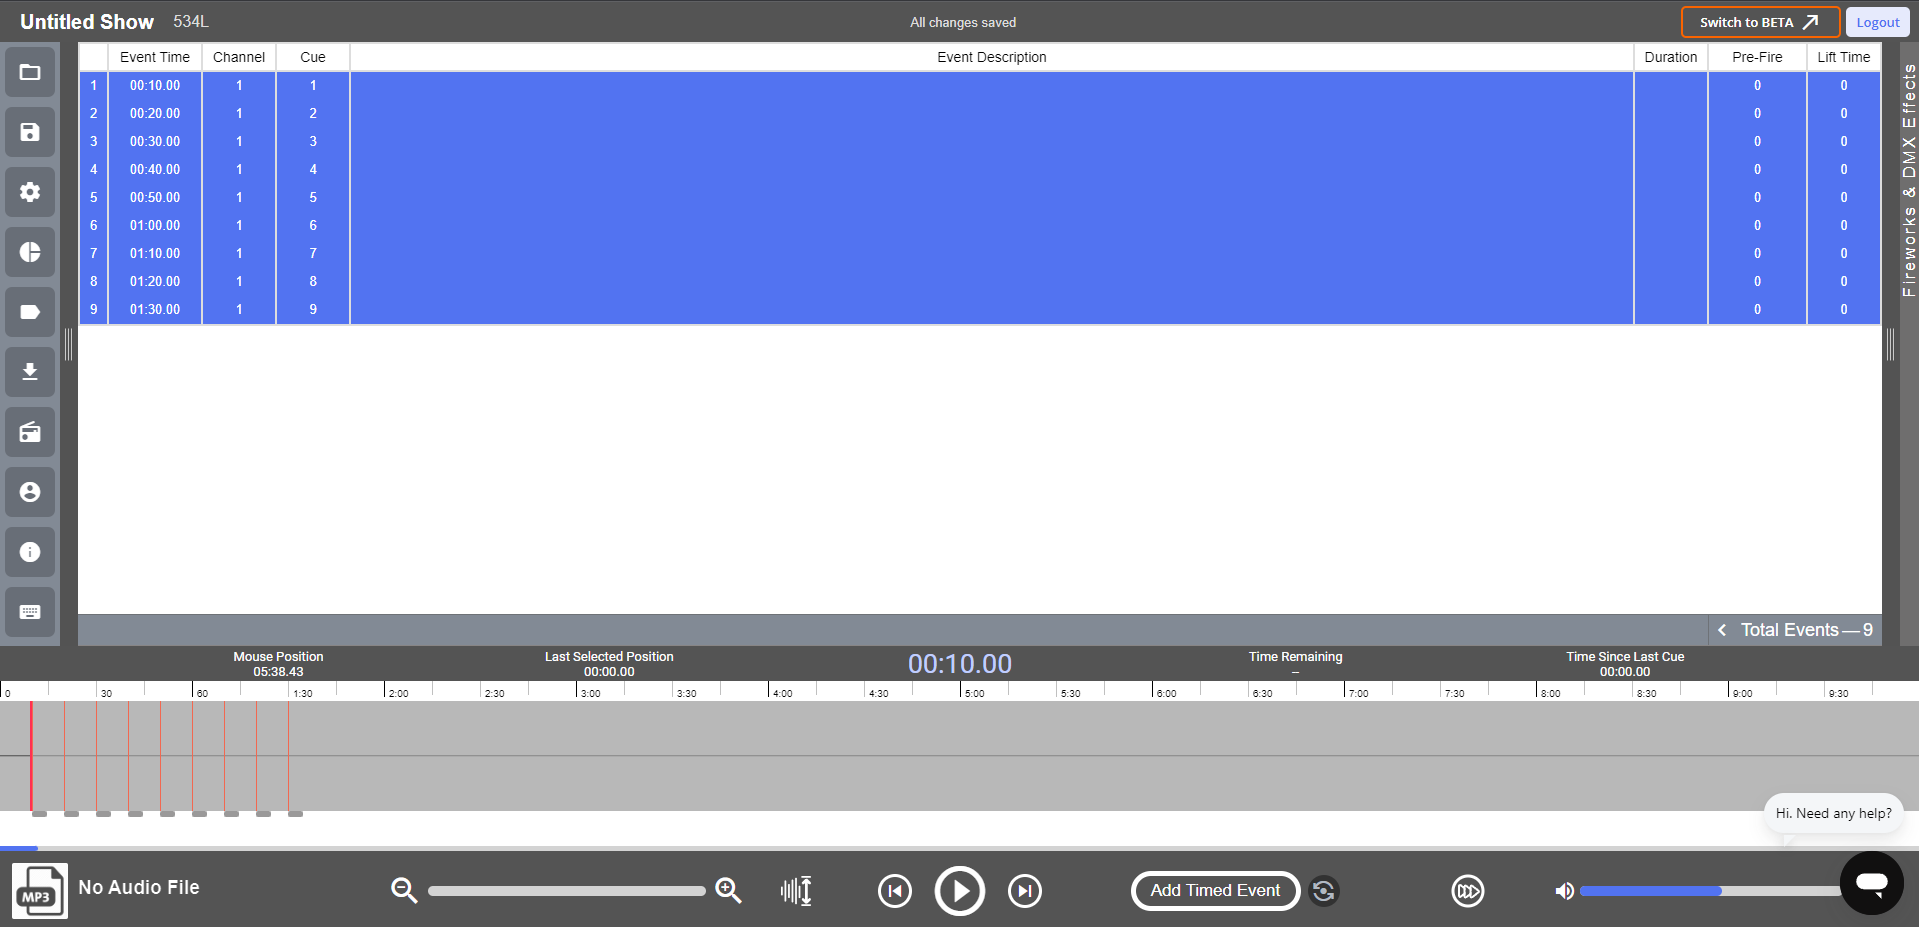The image size is (1919, 927).
Task: Click the right panel resize handle
Action: tap(1890, 345)
